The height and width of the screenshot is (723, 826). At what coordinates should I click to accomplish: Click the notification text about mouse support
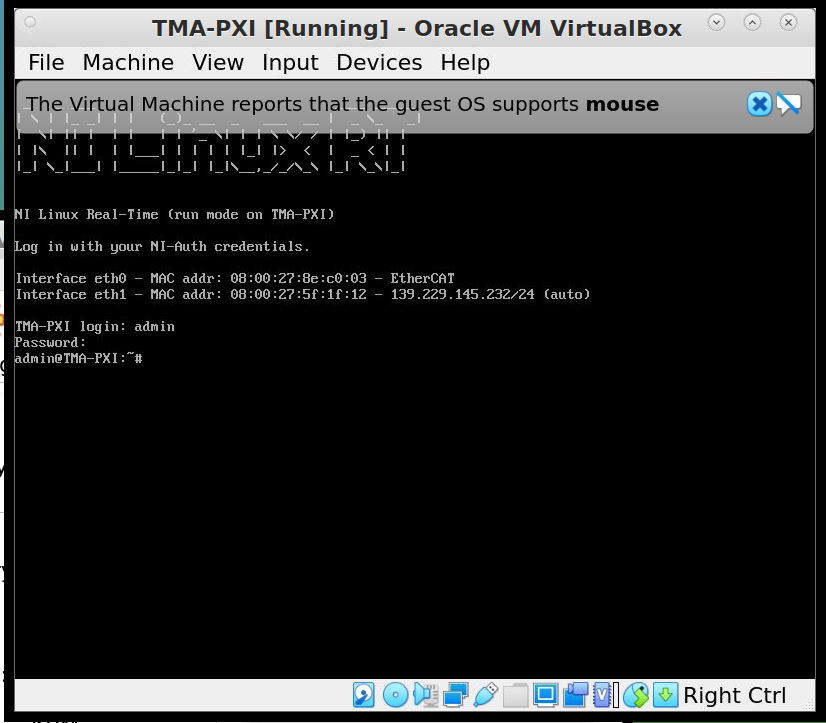(x=342, y=104)
